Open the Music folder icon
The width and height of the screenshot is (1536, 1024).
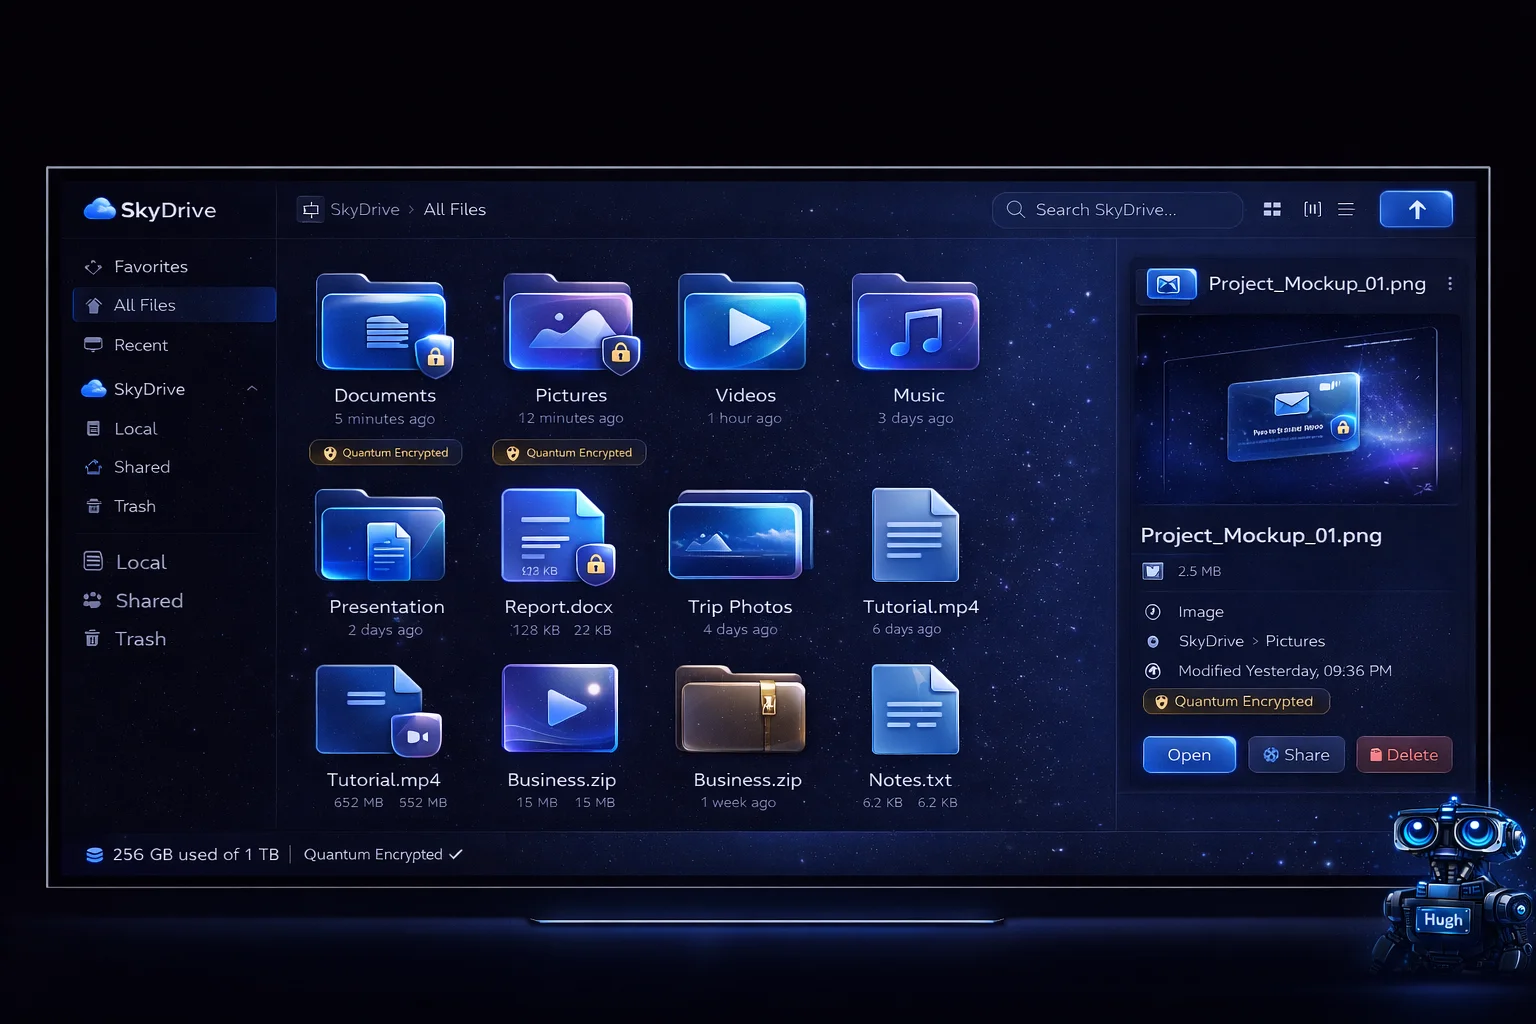[915, 323]
